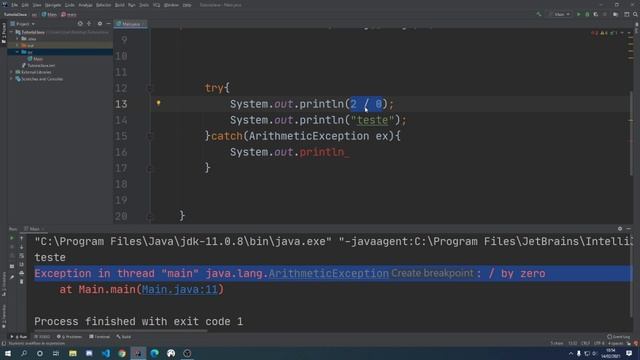Image resolution: width=640 pixels, height=360 pixels.
Task: Print console output via printer icon
Action: tap(22, 273)
